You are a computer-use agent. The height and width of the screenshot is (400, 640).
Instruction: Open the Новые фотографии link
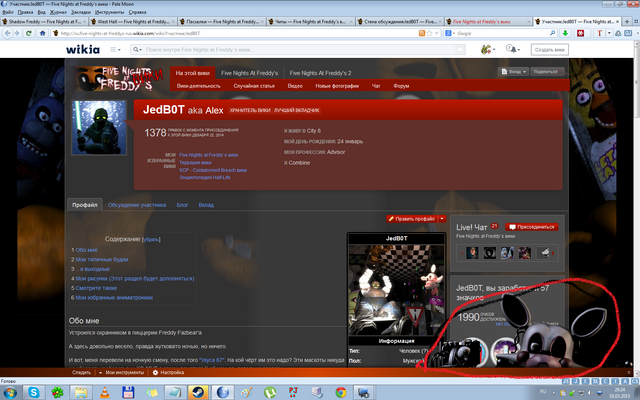[337, 86]
